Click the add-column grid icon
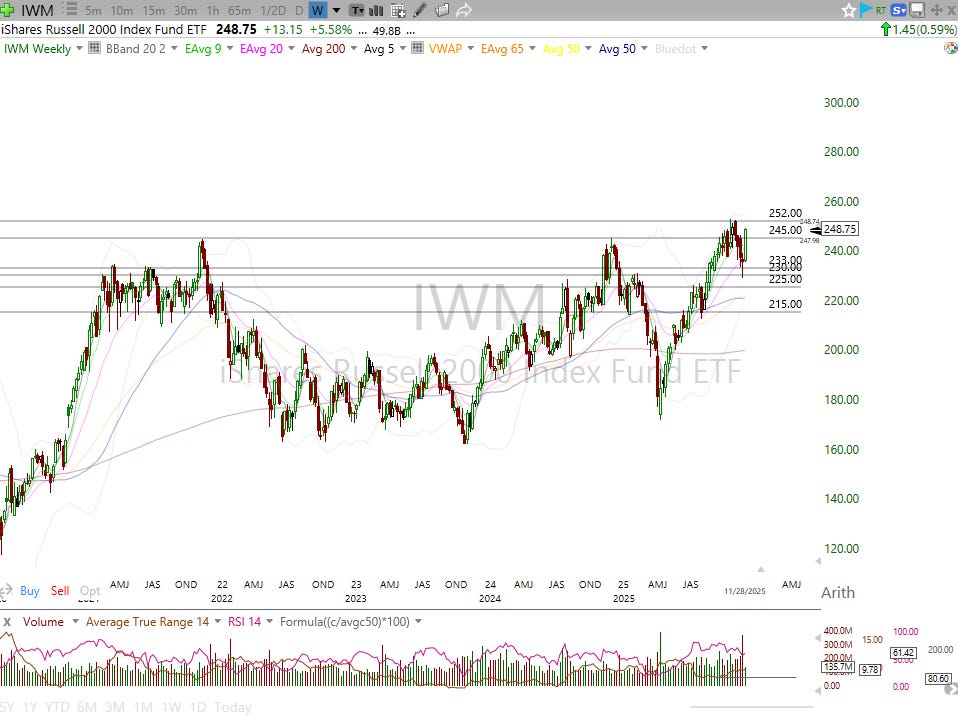 click(x=398, y=10)
